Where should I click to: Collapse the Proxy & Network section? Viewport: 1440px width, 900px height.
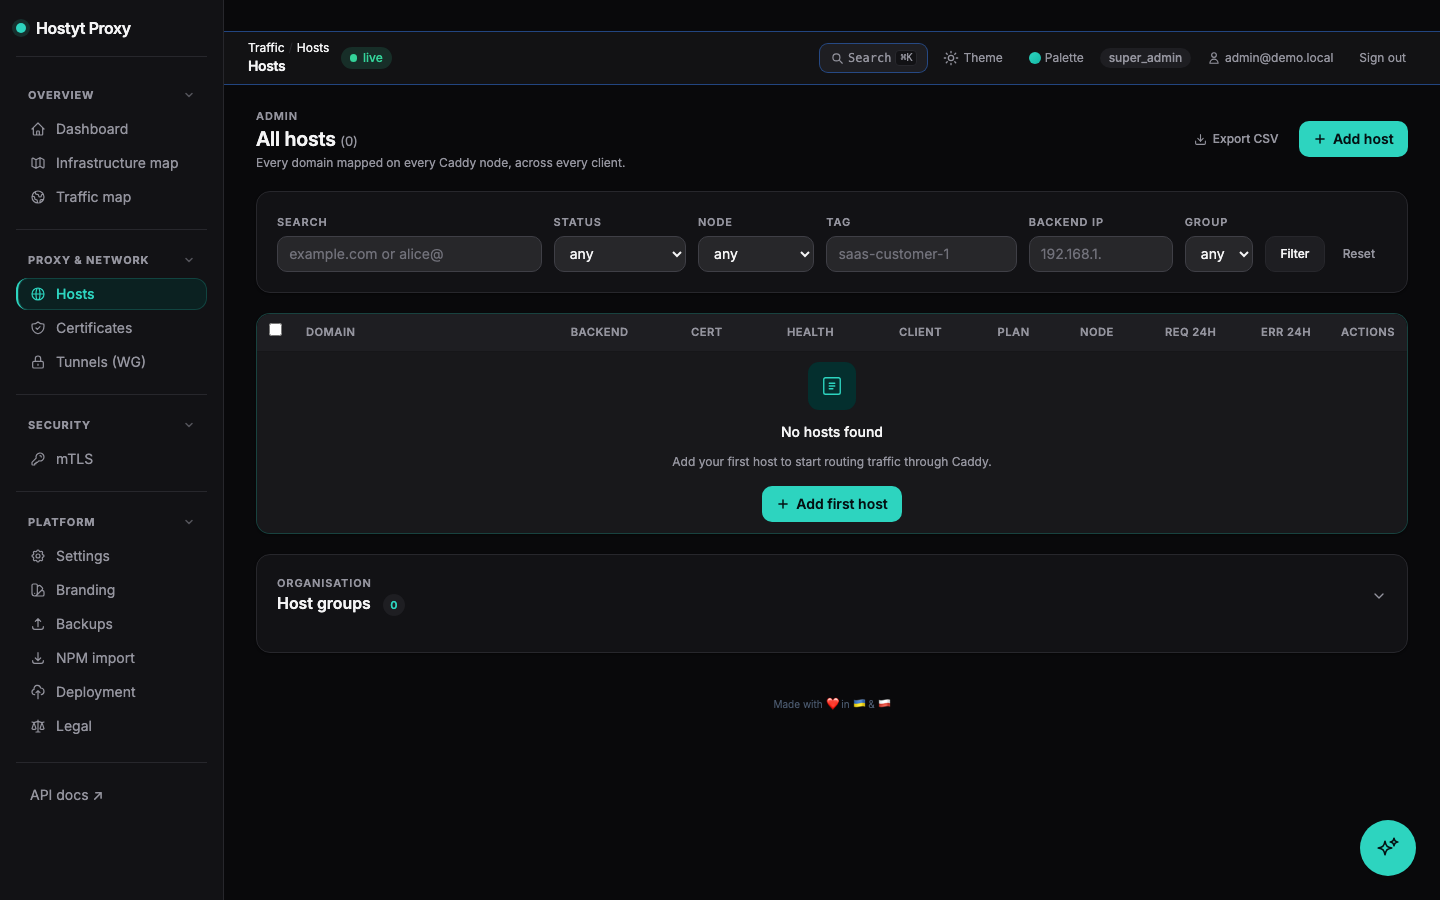[189, 260]
